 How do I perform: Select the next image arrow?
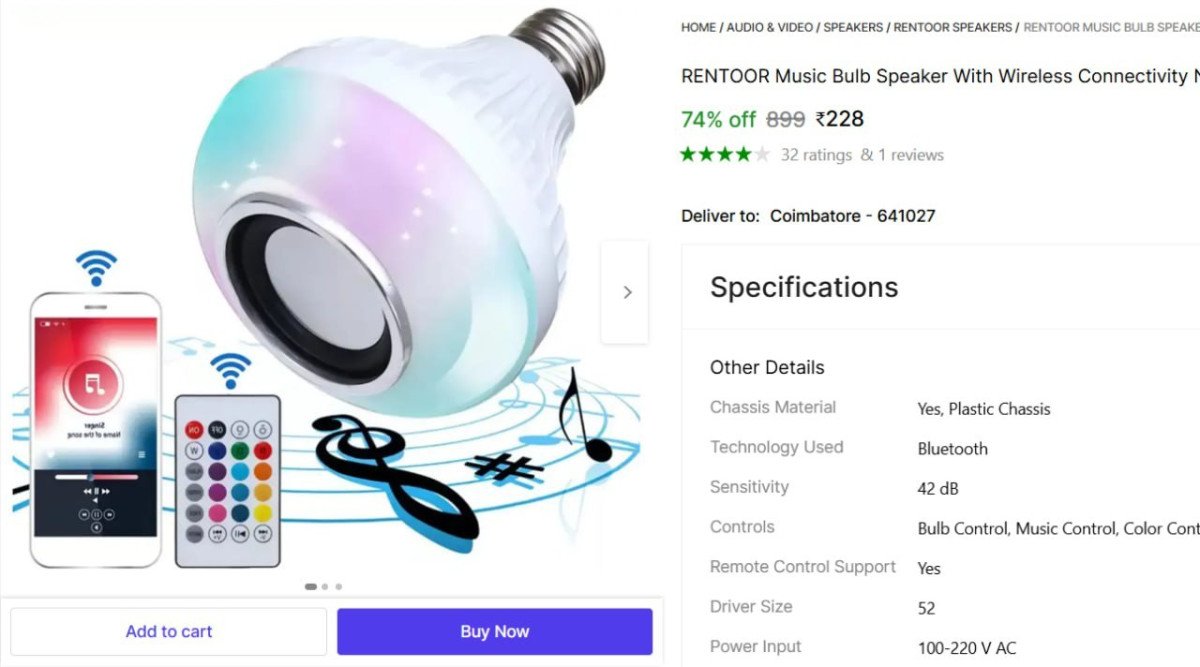(x=626, y=292)
